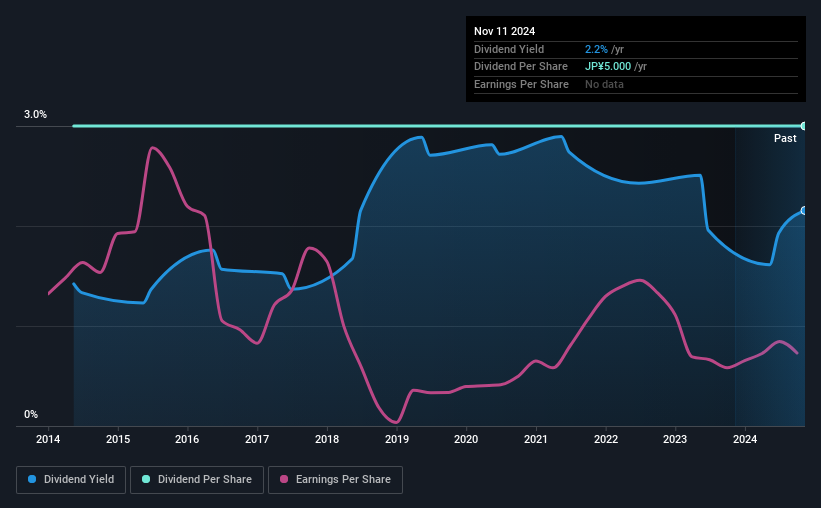Toggle the Dividend Per Share legend button

(197, 480)
